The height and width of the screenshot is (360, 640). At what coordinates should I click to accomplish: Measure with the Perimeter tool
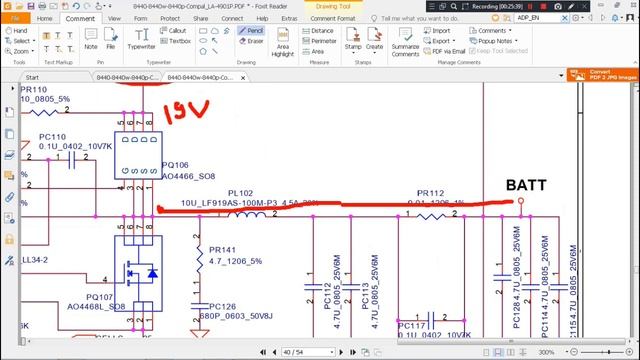tap(320, 41)
